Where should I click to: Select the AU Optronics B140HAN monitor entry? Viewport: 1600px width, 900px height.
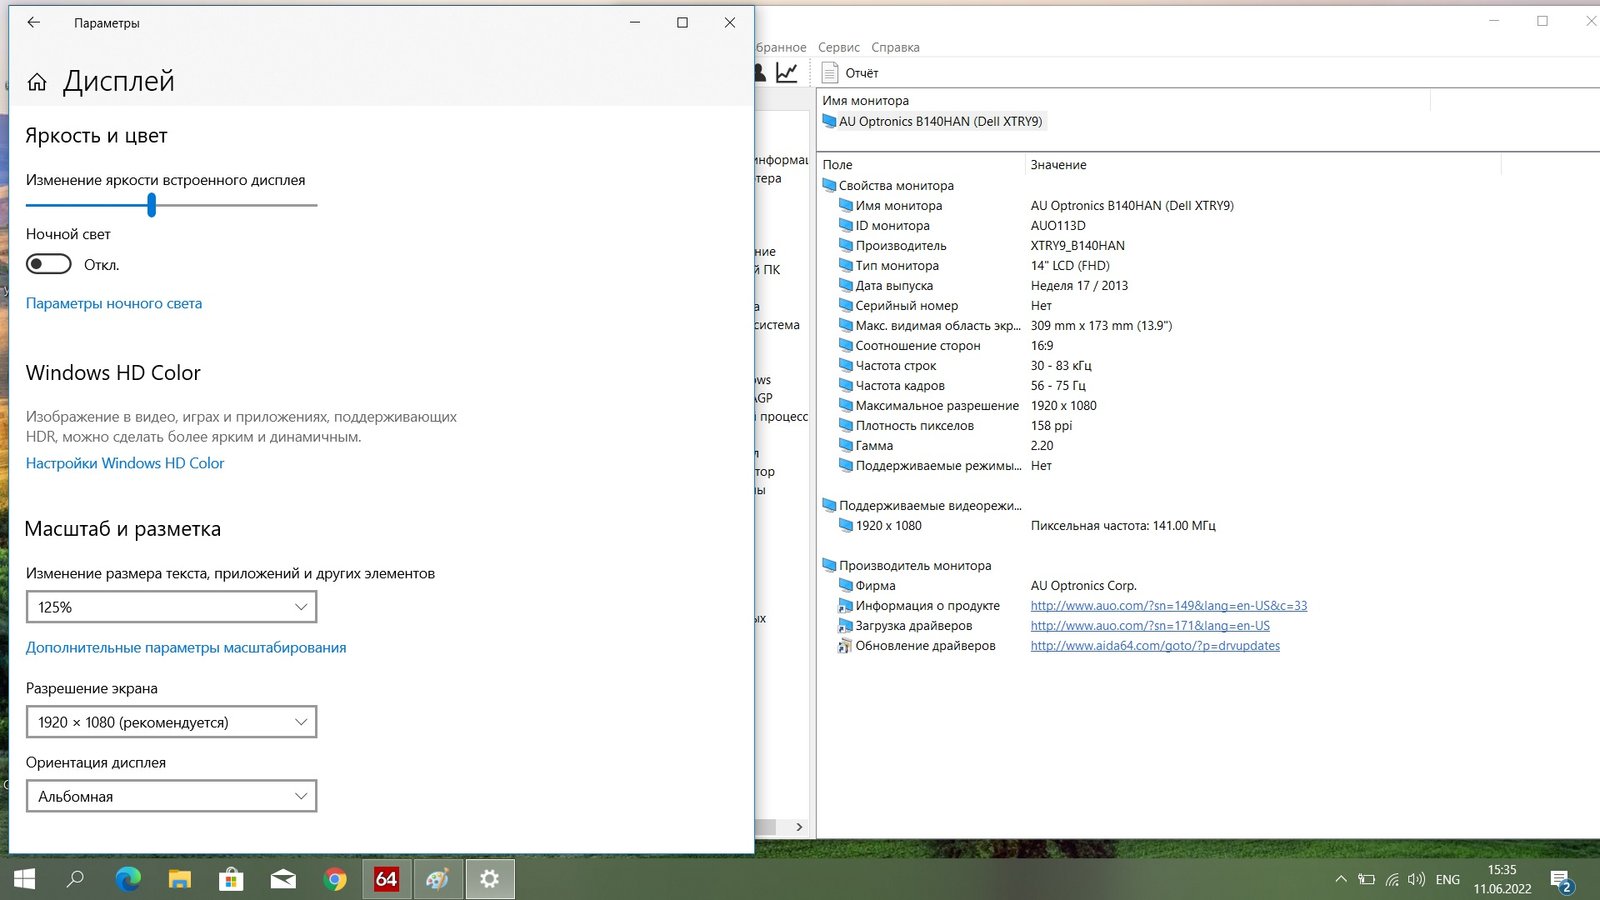click(932, 121)
